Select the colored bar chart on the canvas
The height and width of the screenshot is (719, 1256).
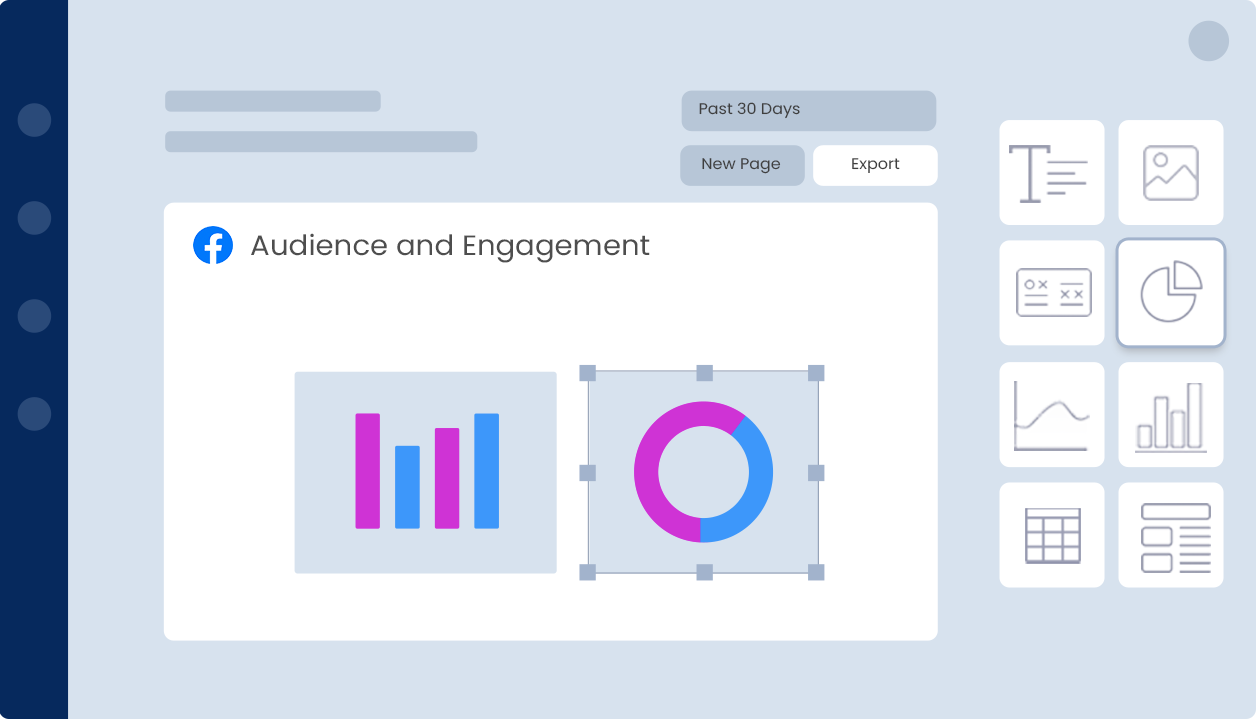point(425,472)
